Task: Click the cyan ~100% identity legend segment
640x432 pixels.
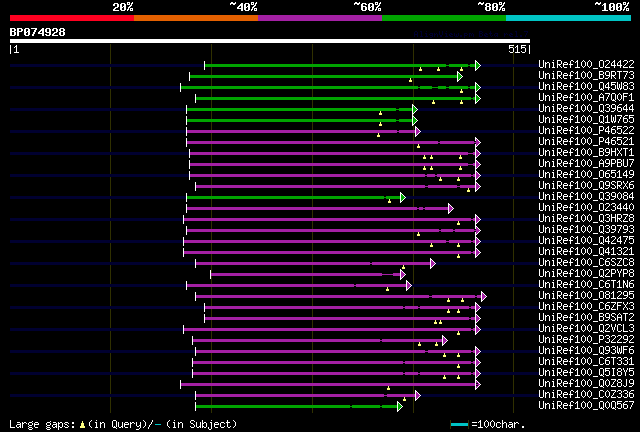Action: click(x=569, y=18)
